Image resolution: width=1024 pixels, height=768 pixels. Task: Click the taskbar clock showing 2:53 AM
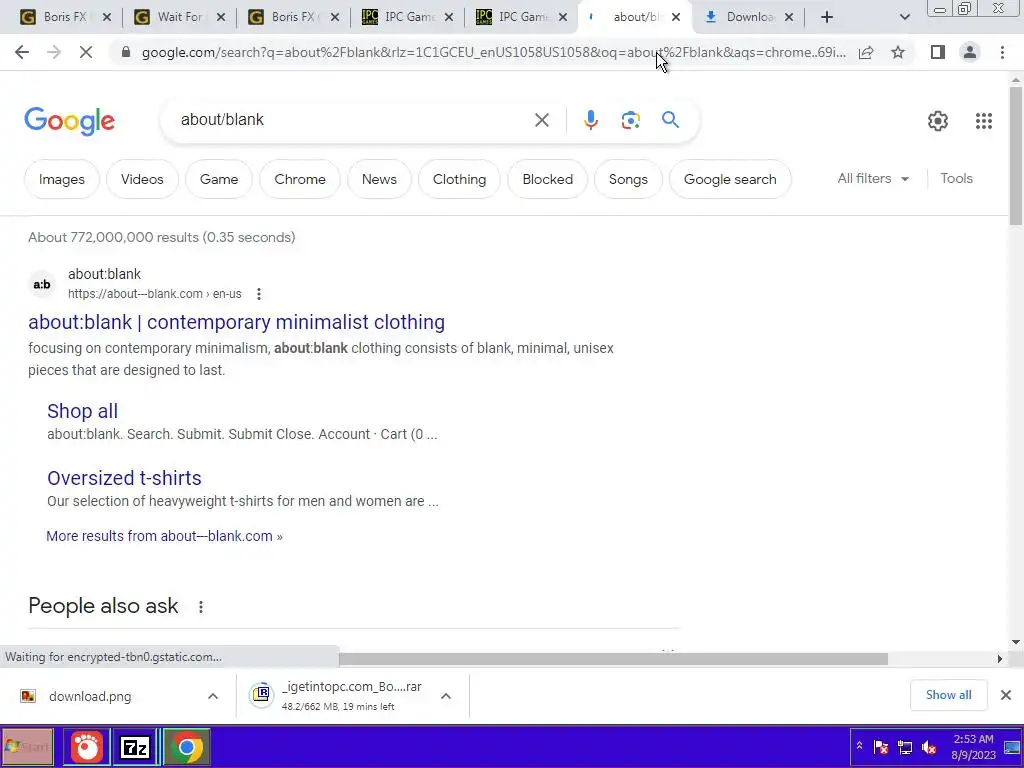(x=973, y=747)
